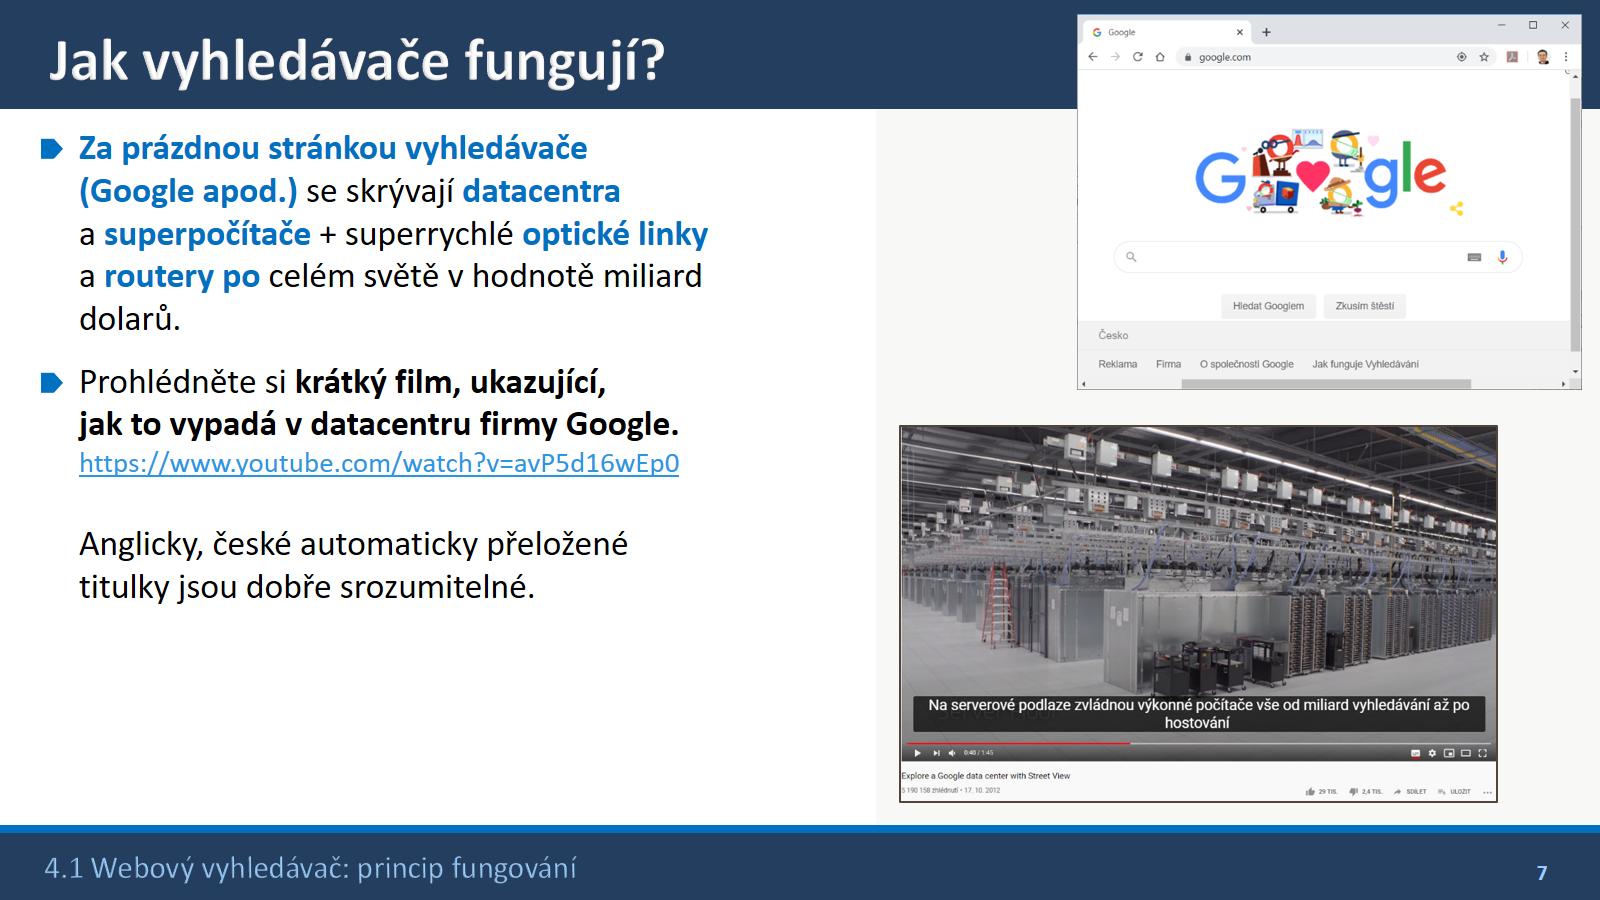Click the scroll-down arrow in Chrome window
Image resolution: width=1600 pixels, height=900 pixels.
pos(1575,371)
